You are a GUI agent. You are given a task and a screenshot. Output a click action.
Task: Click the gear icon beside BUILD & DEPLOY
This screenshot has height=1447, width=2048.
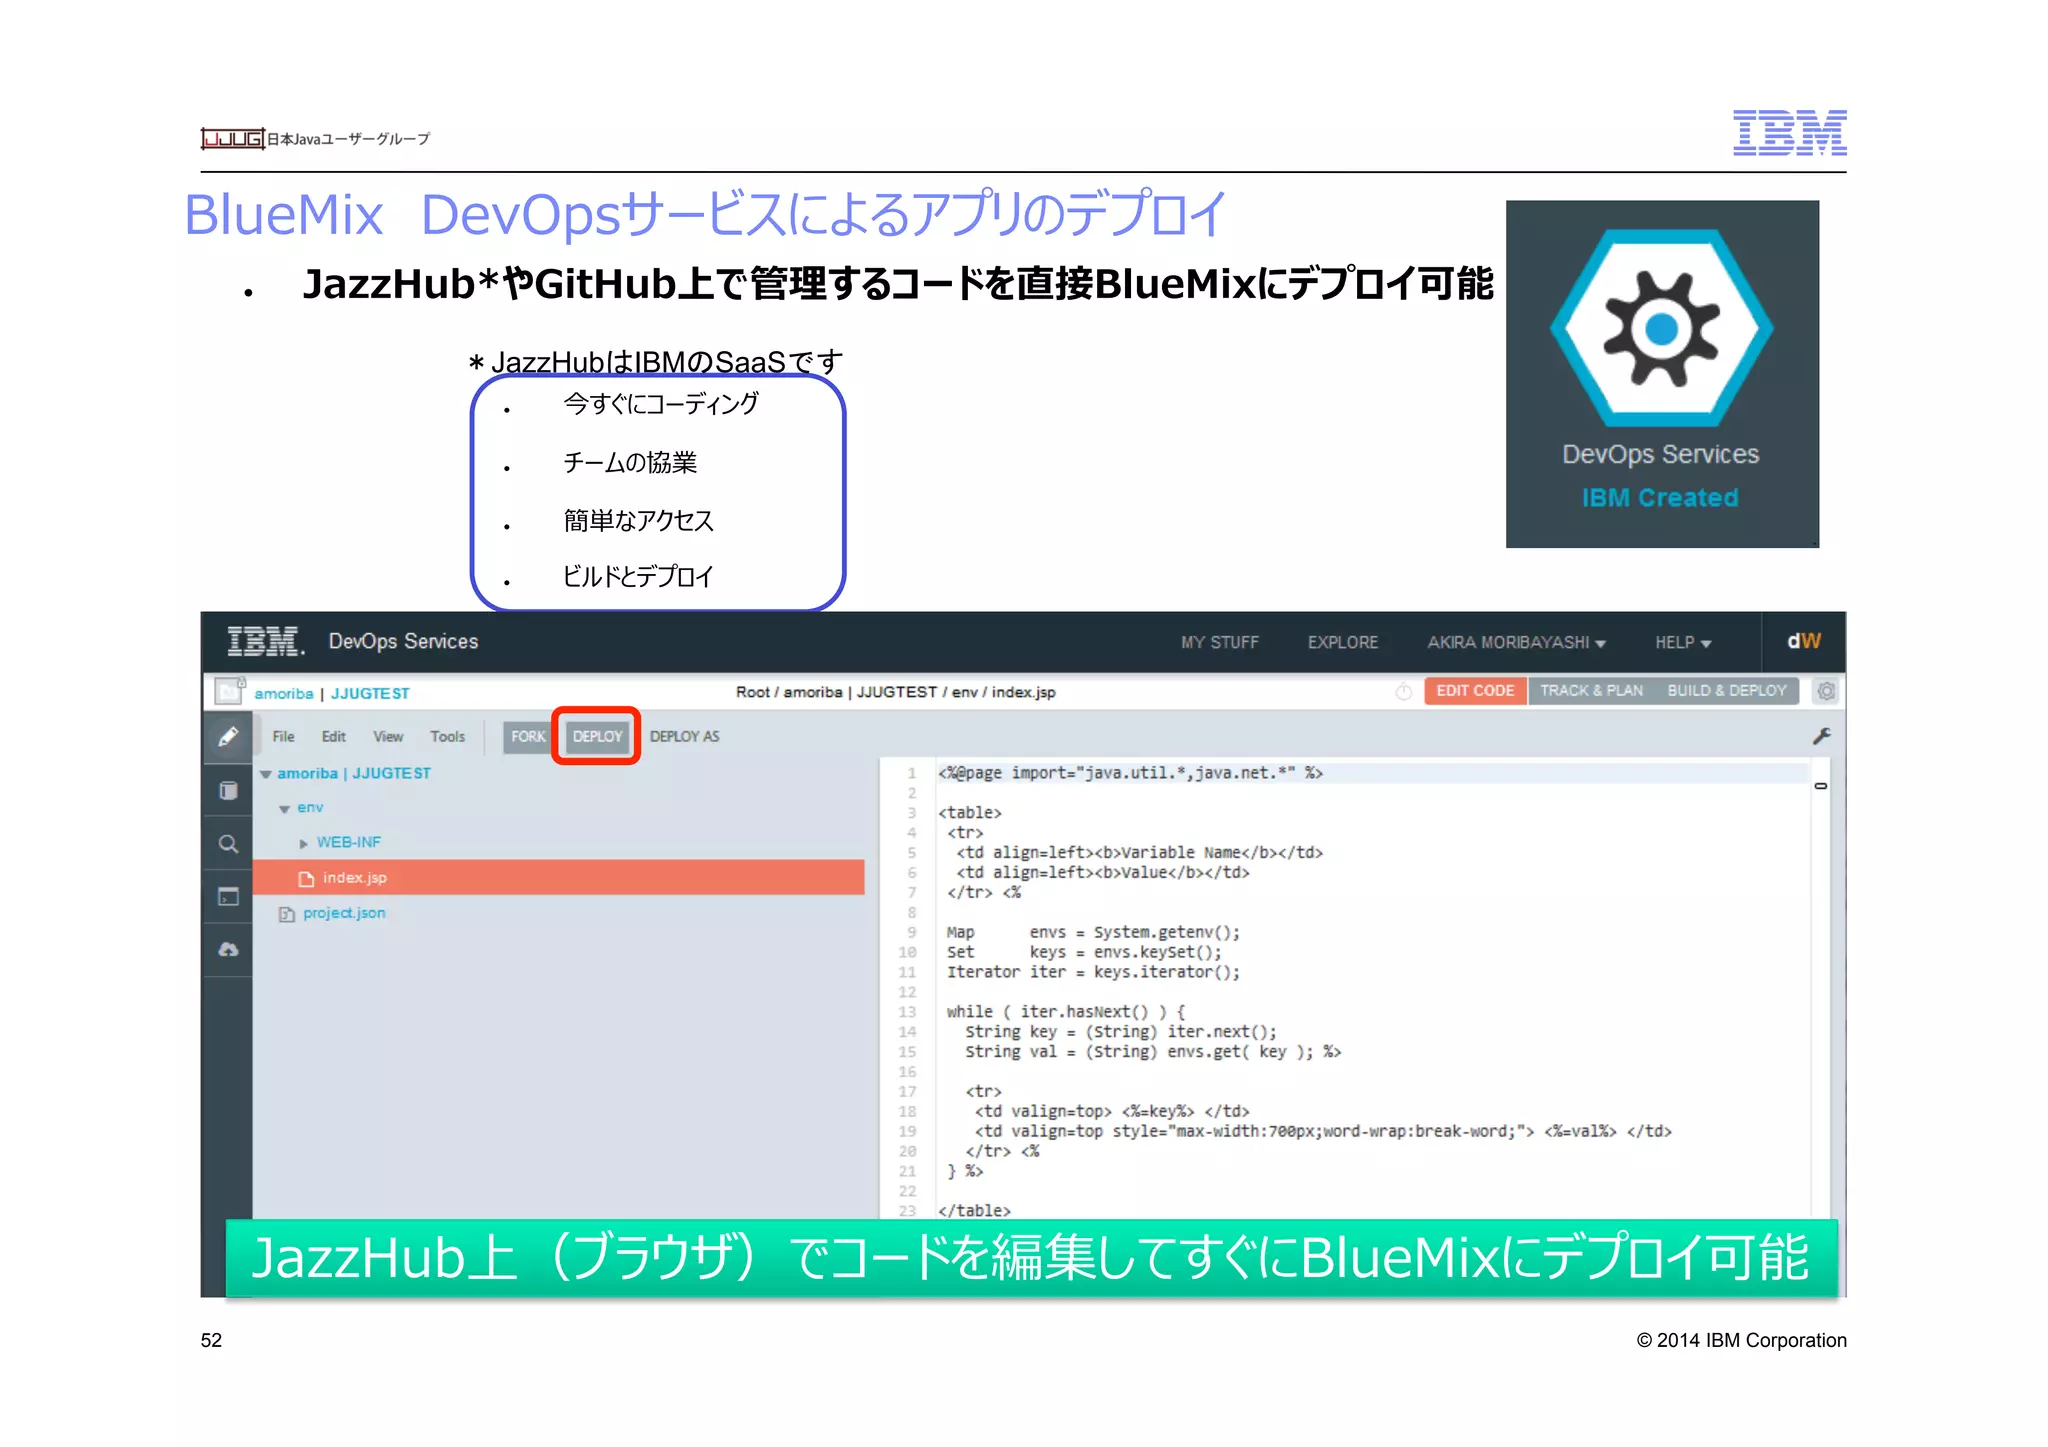[x=1826, y=691]
